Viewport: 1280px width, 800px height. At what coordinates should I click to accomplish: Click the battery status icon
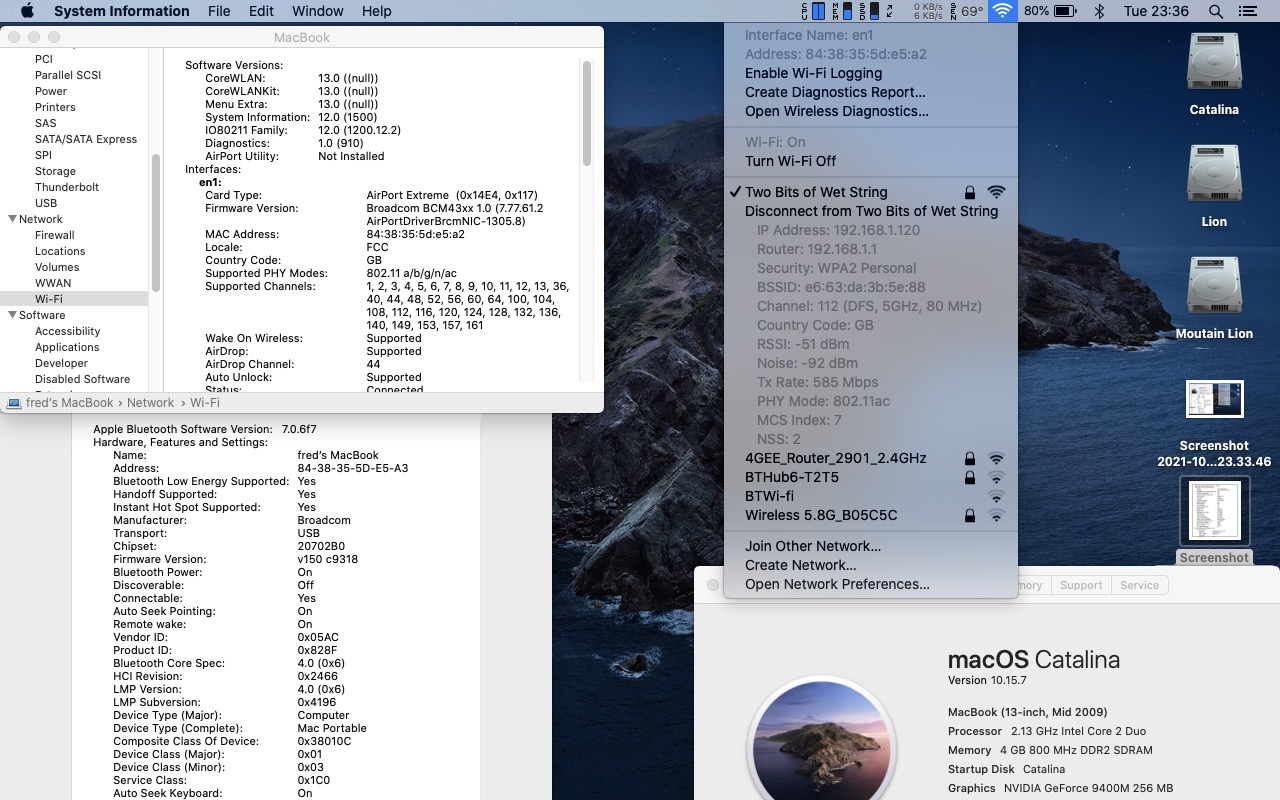(x=1064, y=11)
